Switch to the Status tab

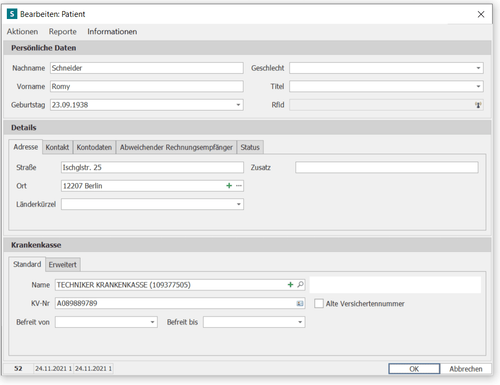(250, 147)
